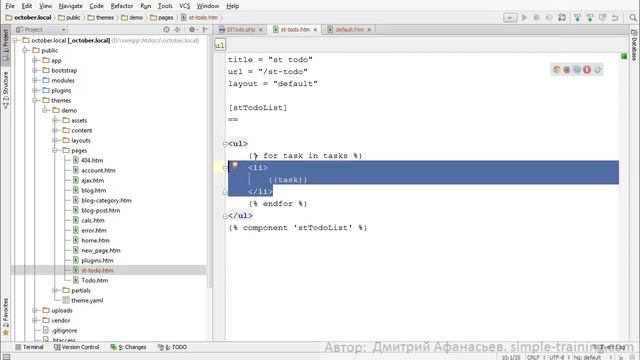Click the 'pages' breadcrumb in navigation bar

pos(162,18)
